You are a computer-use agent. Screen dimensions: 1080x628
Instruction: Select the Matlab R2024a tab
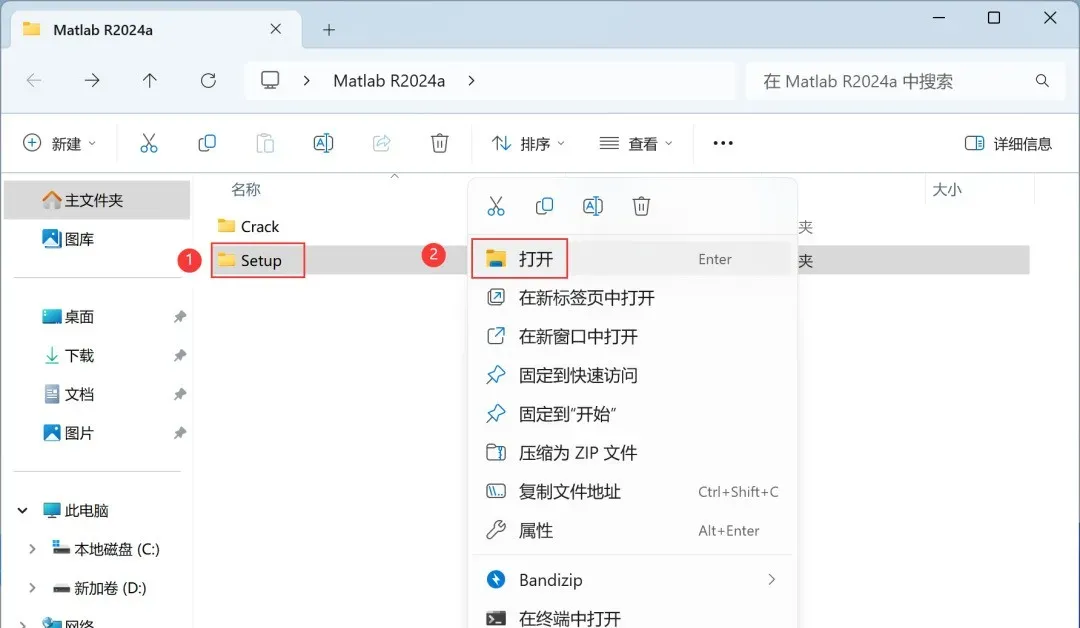(x=156, y=30)
